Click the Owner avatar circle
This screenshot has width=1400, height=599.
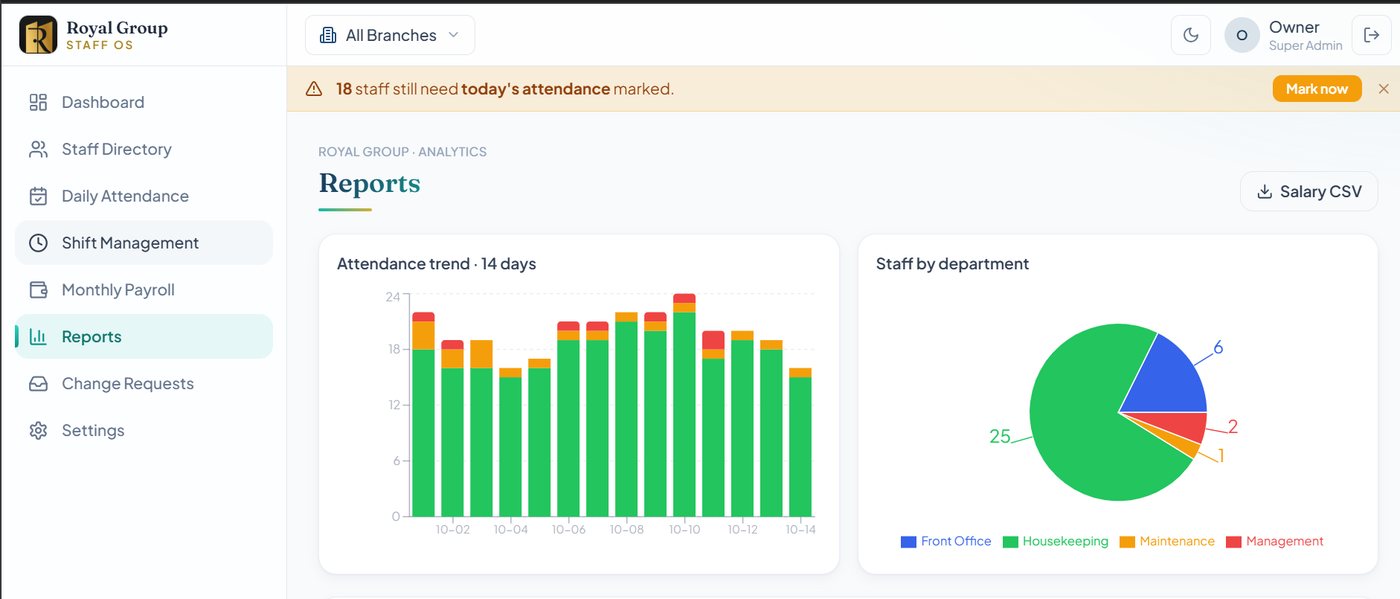[1242, 35]
